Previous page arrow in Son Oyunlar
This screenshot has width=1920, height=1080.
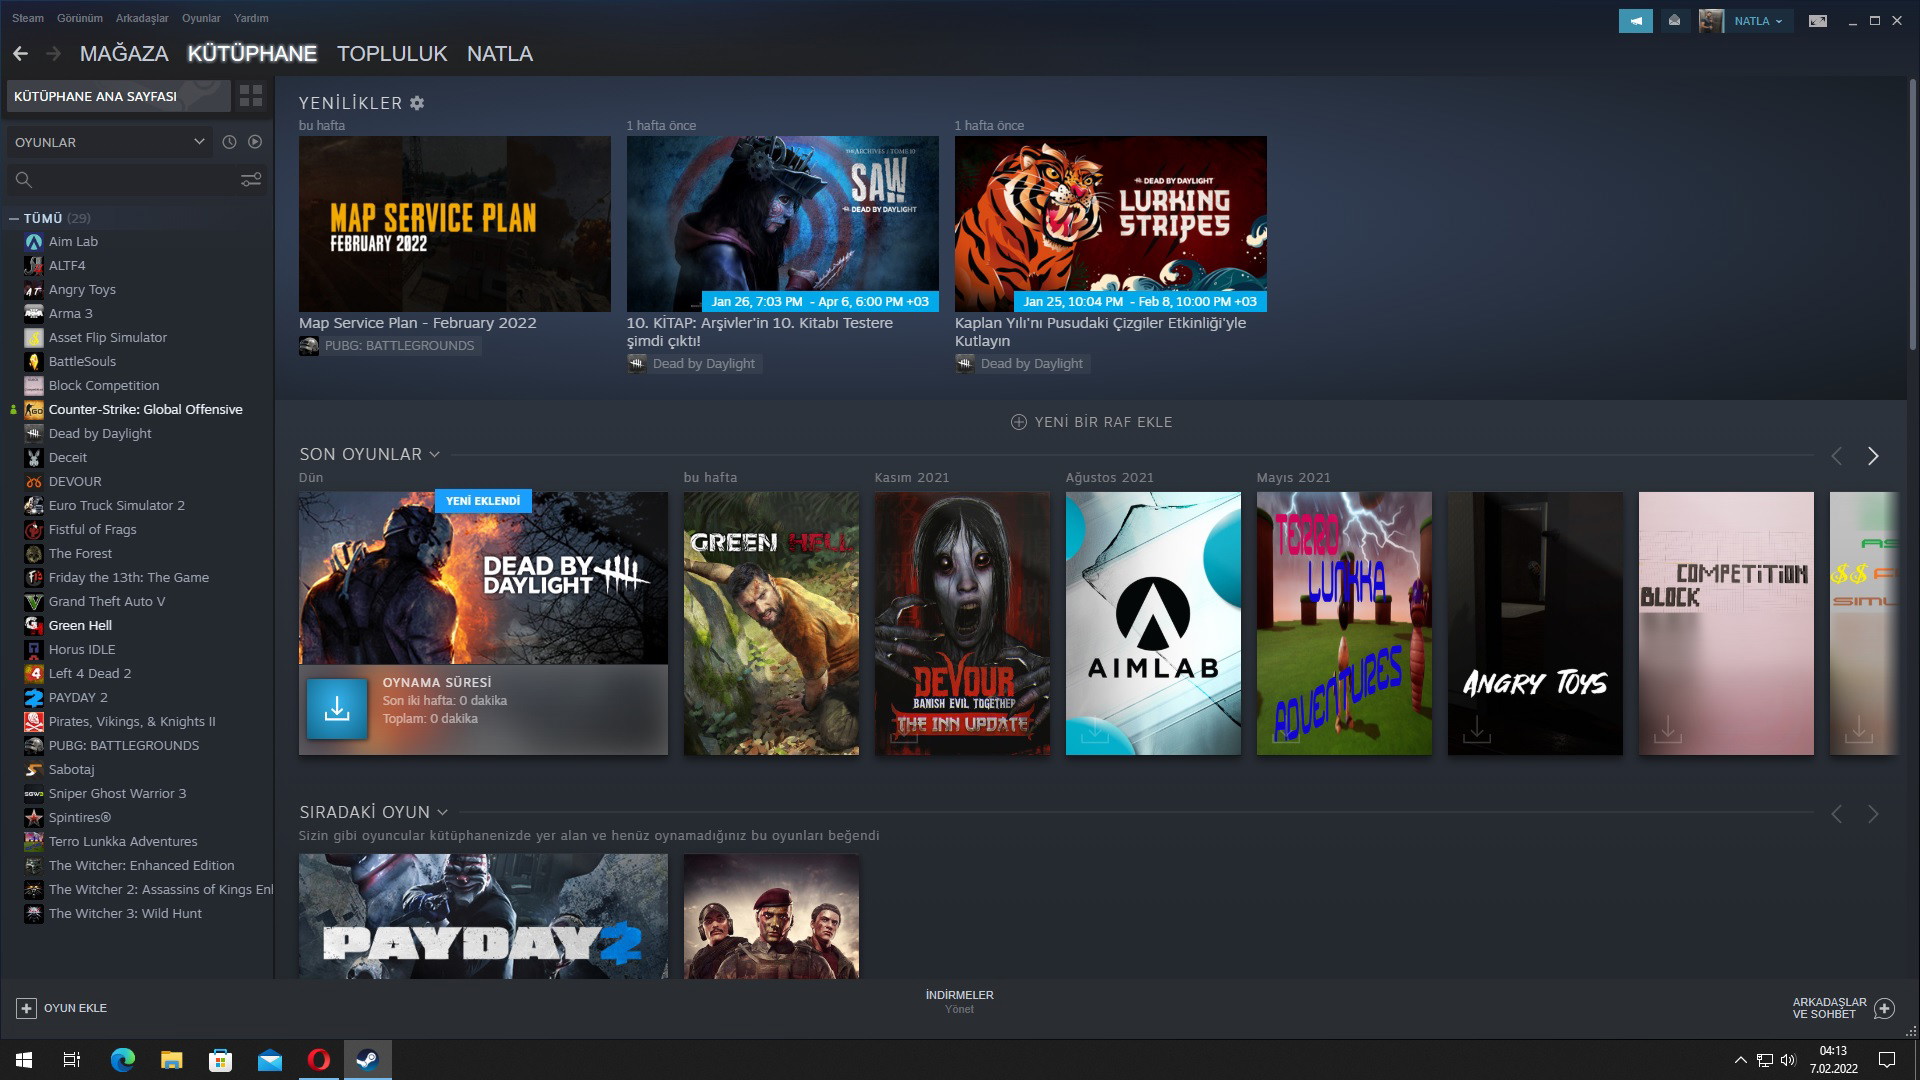point(1836,456)
